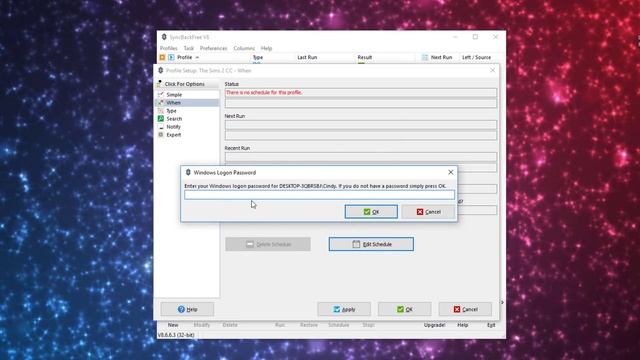Click Restore in the SyncBackFree bottom toolbar
The width and height of the screenshot is (640, 360).
tap(309, 325)
